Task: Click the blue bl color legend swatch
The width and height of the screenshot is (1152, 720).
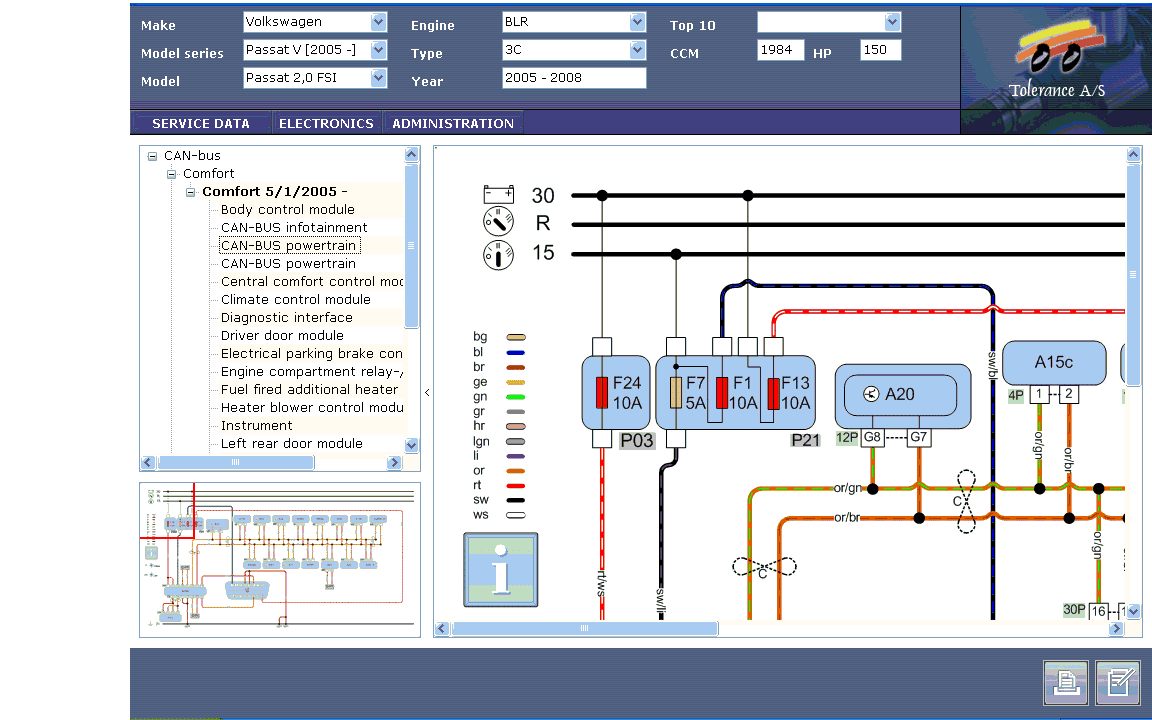Action: (x=516, y=353)
